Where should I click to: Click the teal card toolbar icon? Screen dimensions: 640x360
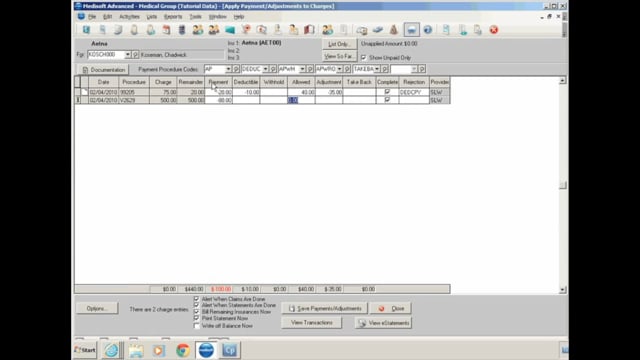point(230,30)
